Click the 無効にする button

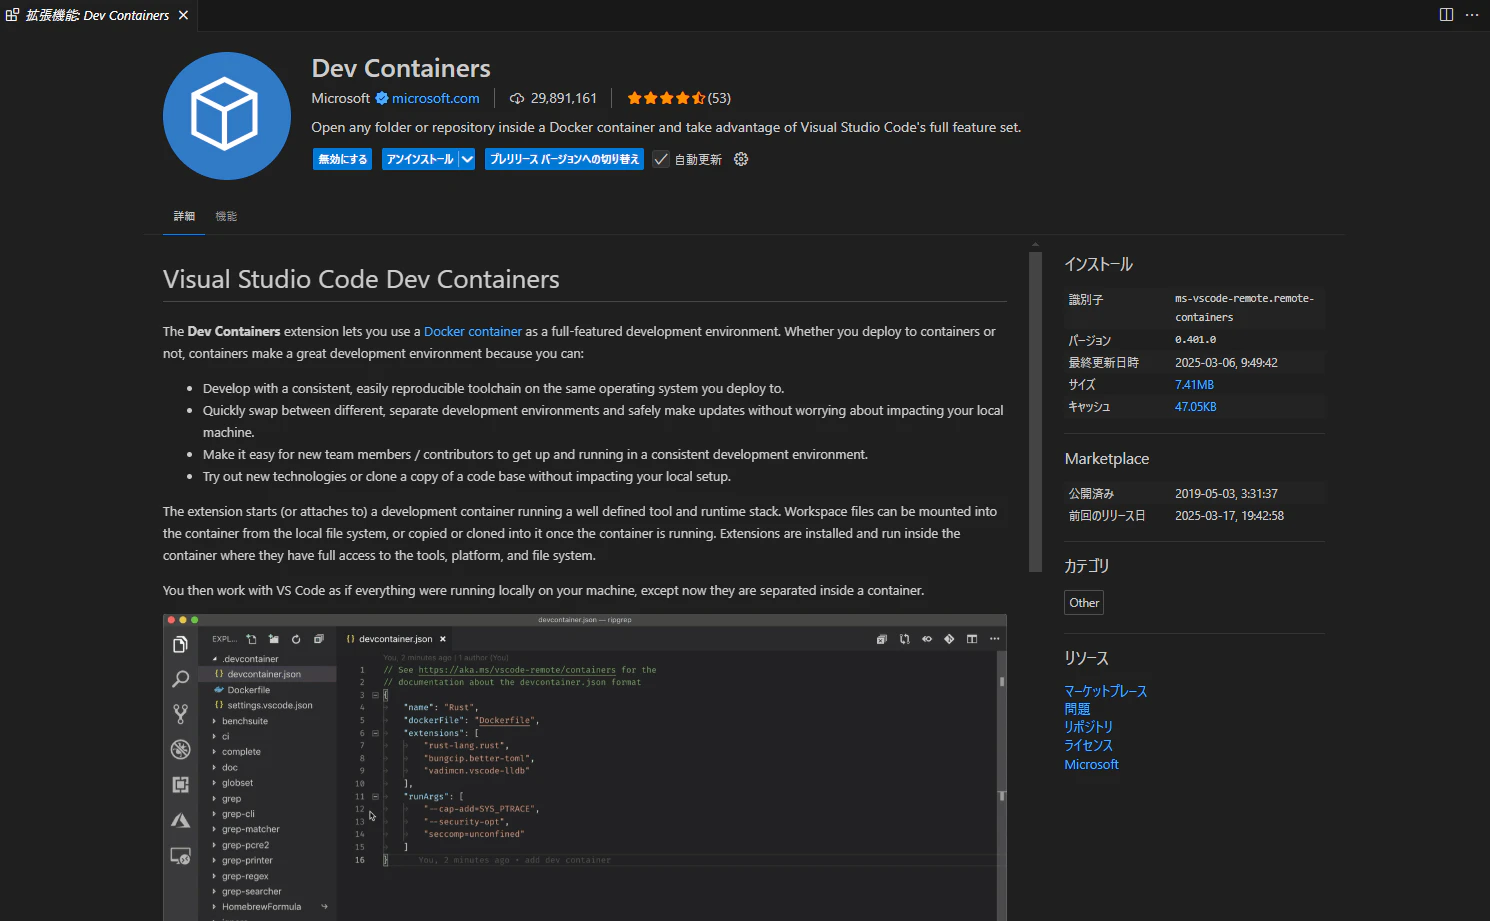343,159
